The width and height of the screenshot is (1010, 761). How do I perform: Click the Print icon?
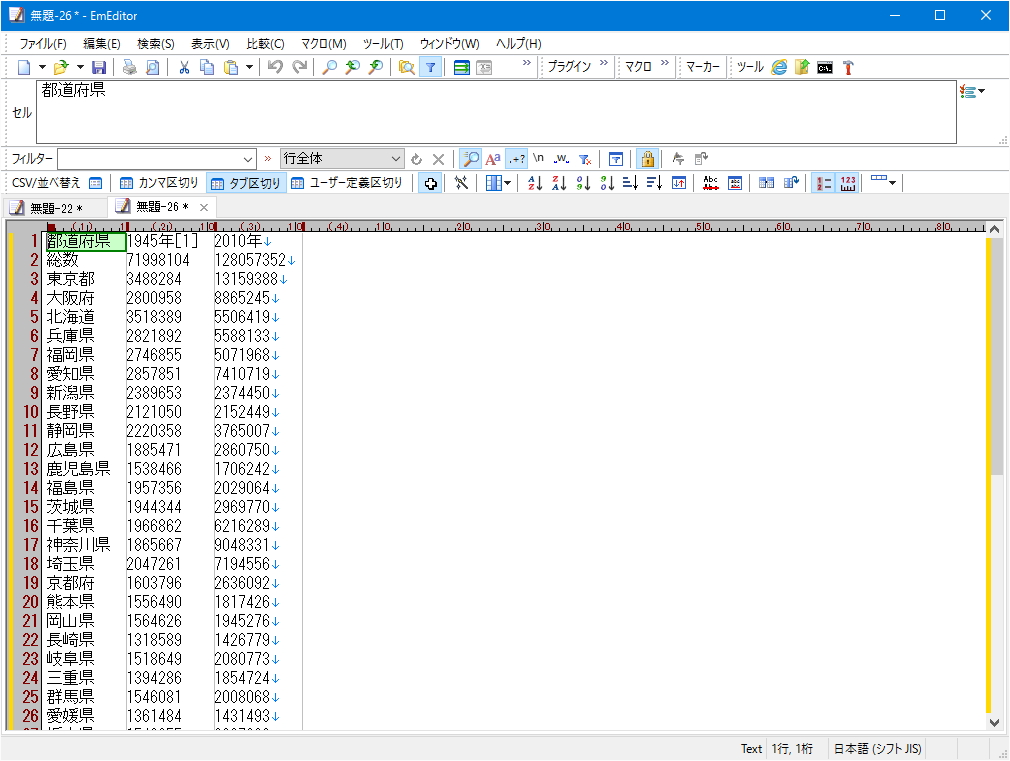[x=129, y=67]
